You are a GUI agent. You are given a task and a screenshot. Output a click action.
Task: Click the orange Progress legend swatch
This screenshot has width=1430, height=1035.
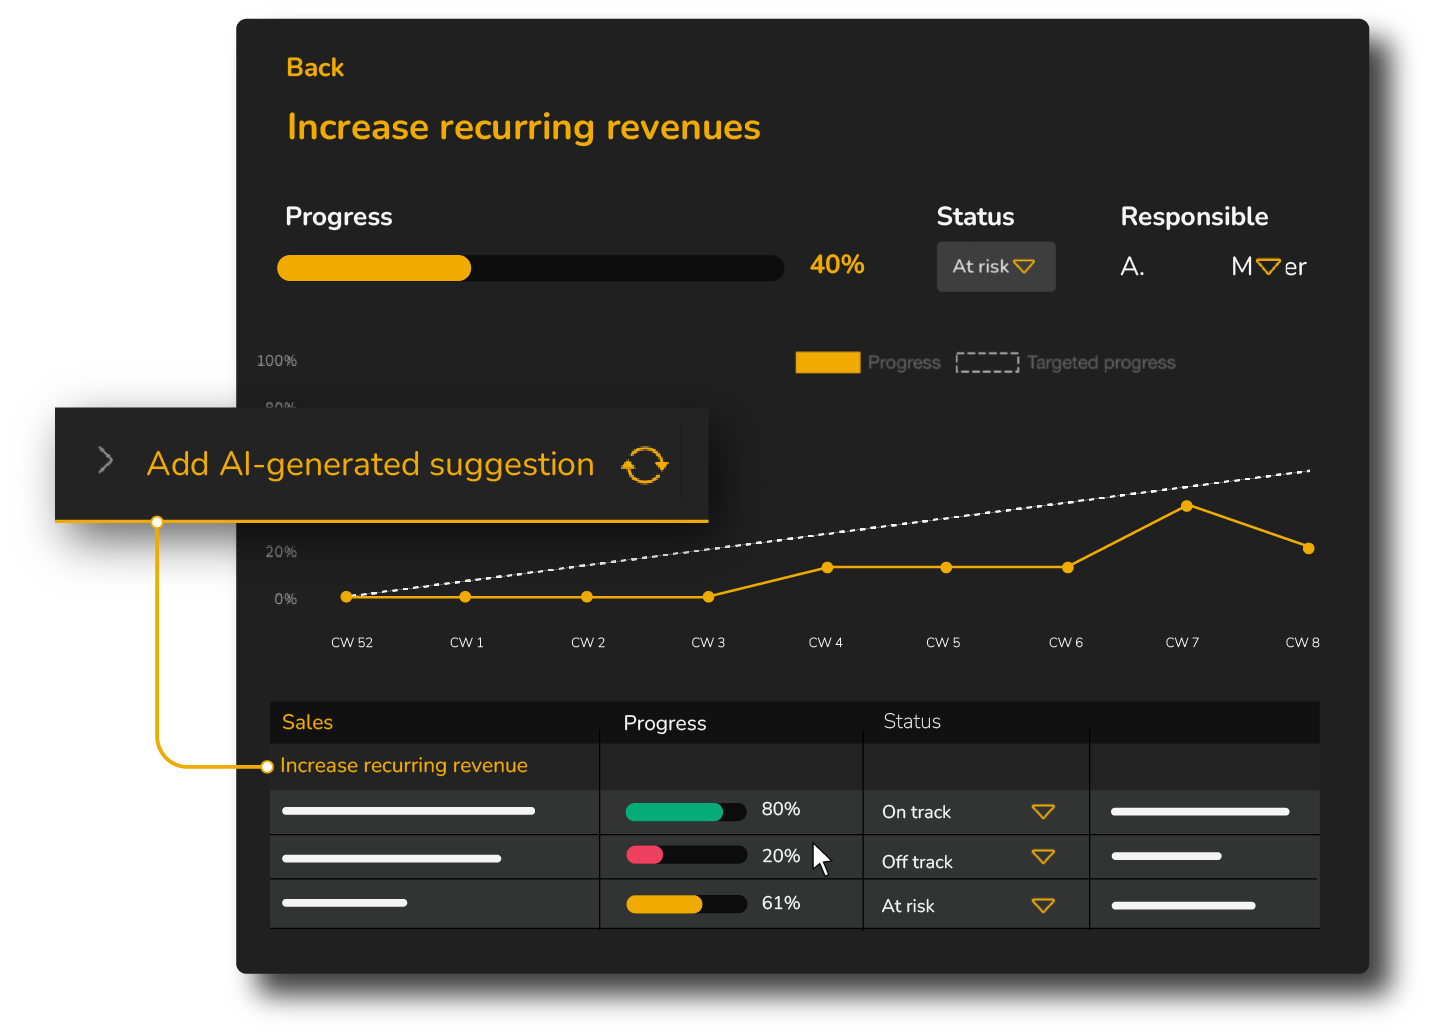point(827,362)
